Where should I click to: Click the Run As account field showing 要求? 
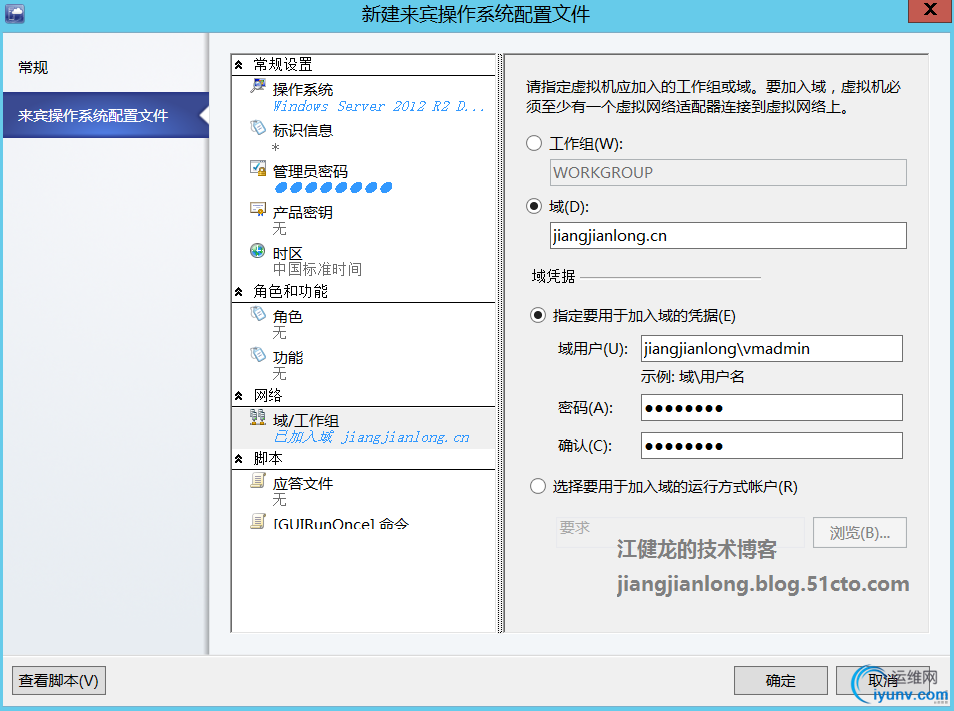click(x=680, y=533)
